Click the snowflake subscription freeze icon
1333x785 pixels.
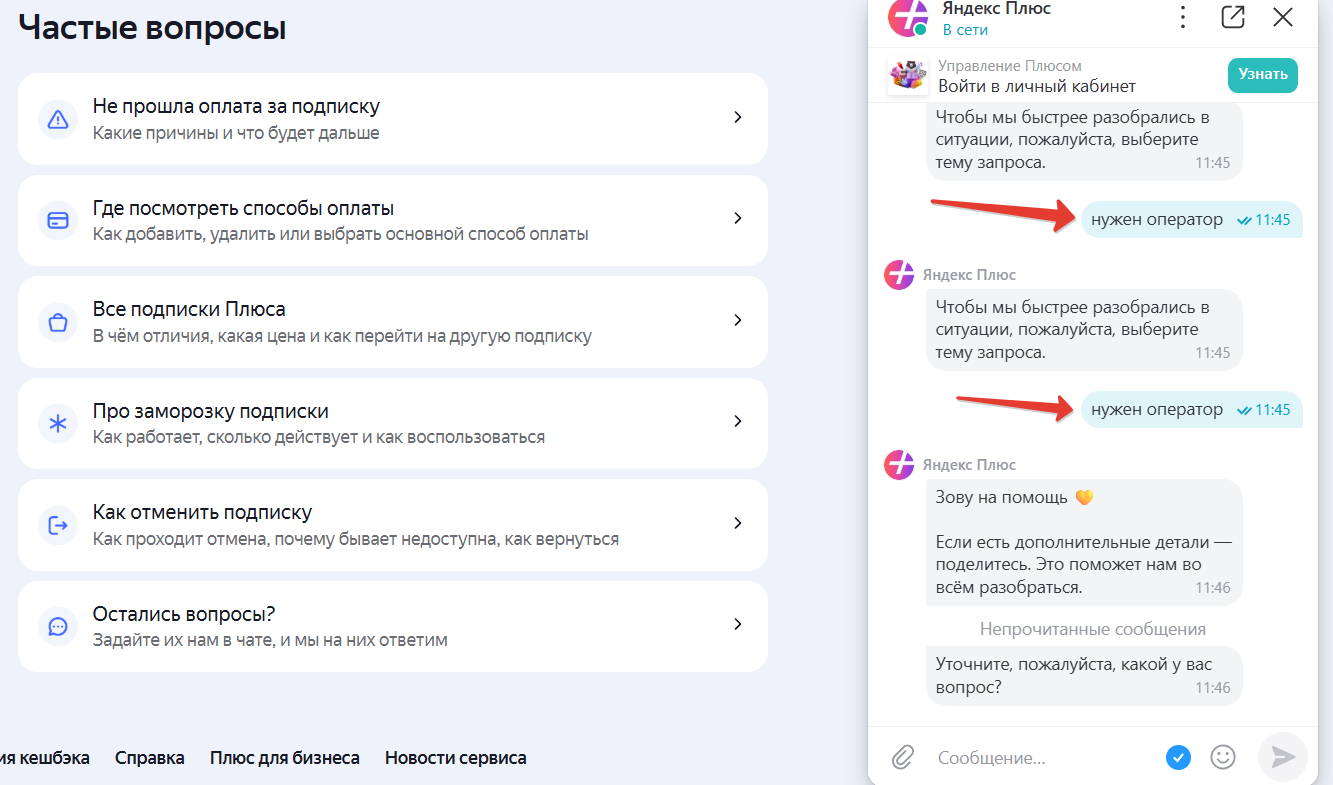tap(58, 423)
